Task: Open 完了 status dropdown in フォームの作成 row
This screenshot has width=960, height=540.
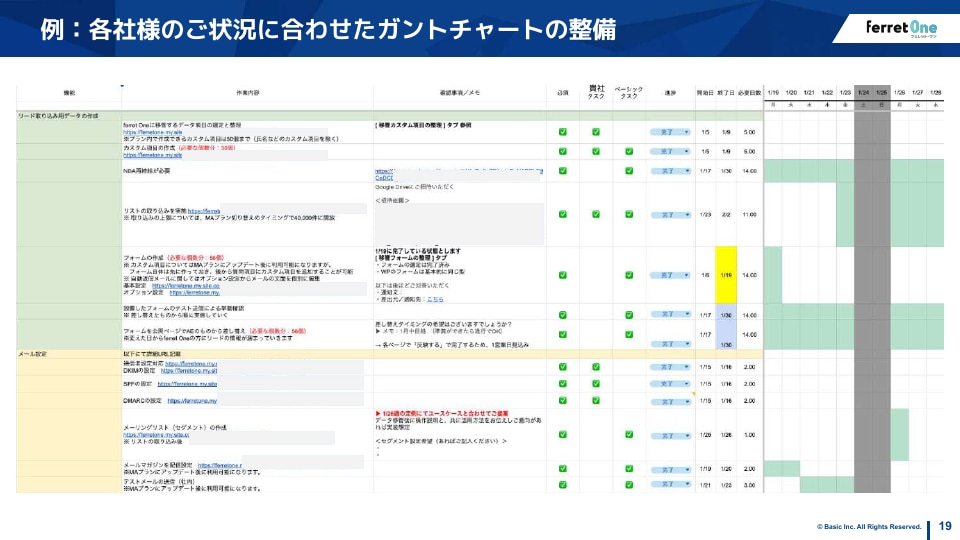Action: (x=670, y=276)
